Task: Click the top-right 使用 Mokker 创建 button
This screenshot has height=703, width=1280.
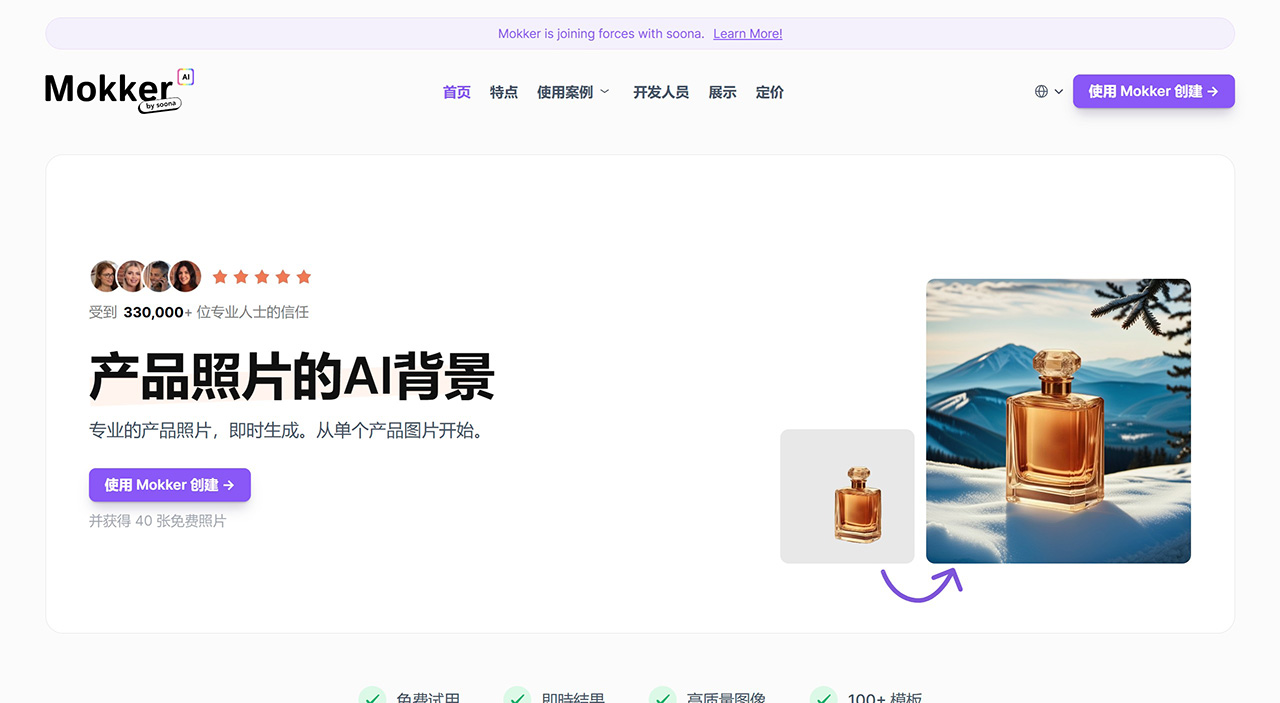Action: pyautogui.click(x=1153, y=91)
